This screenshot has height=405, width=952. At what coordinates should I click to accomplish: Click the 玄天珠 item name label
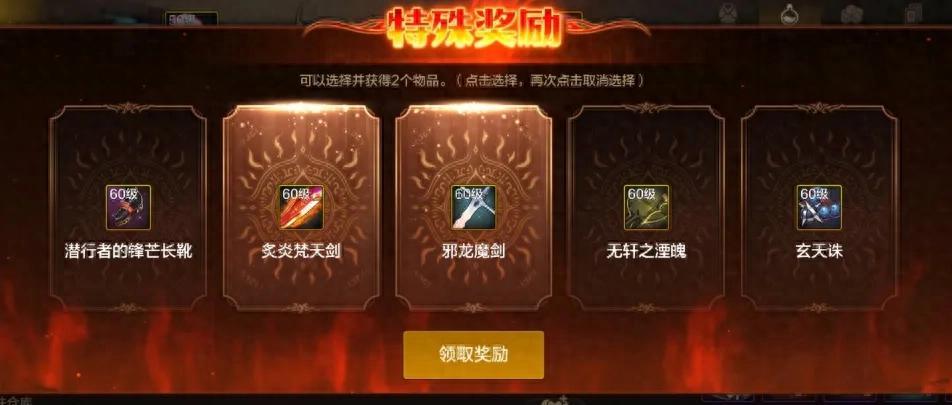point(820,251)
